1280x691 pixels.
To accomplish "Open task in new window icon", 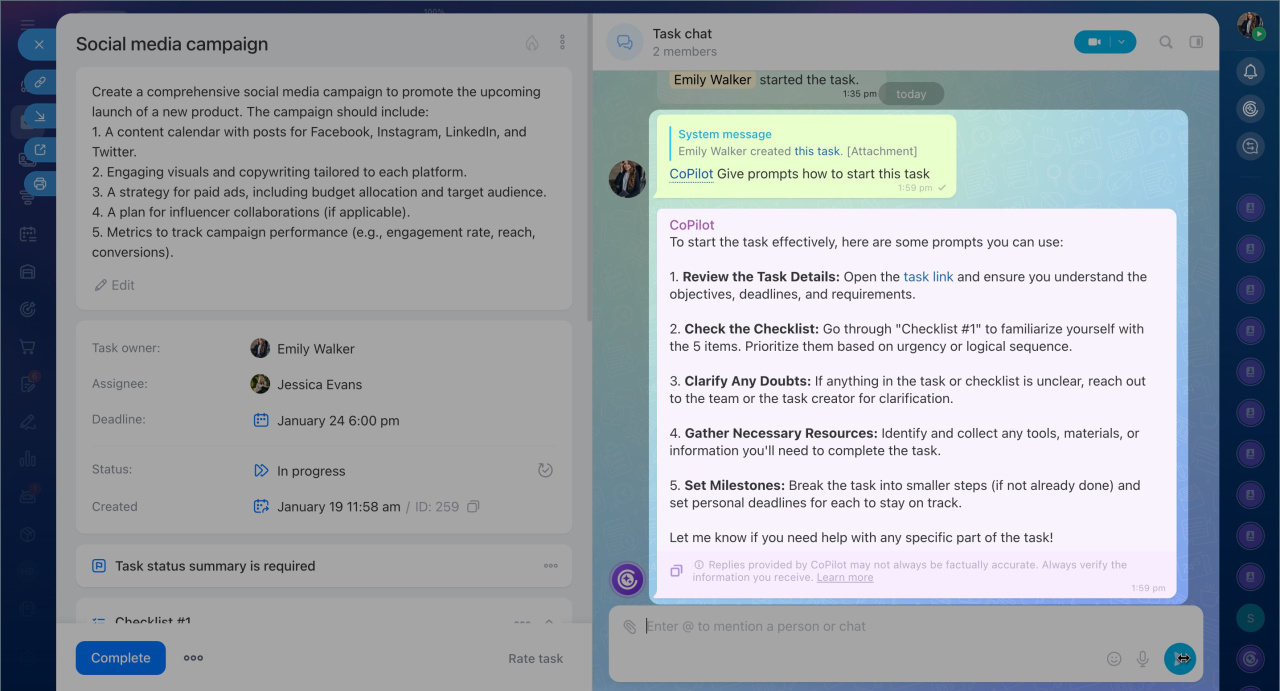I will (40, 150).
